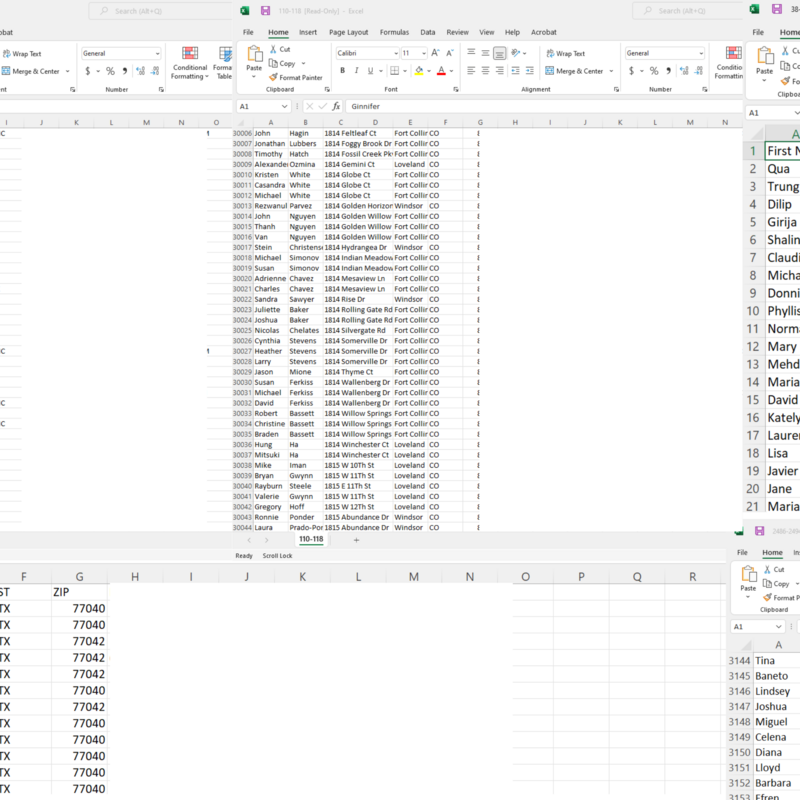This screenshot has width=800, height=800.
Task: Toggle Underline formatting
Action: click(x=372, y=71)
